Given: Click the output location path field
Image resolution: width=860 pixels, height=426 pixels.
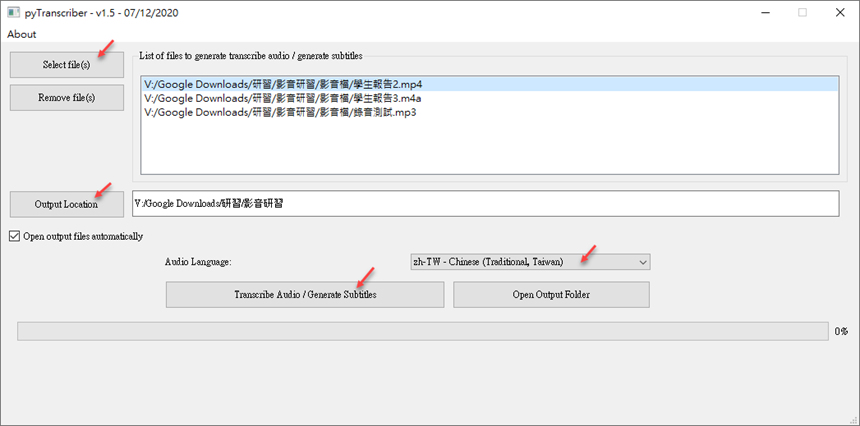Looking at the screenshot, I should (485, 203).
